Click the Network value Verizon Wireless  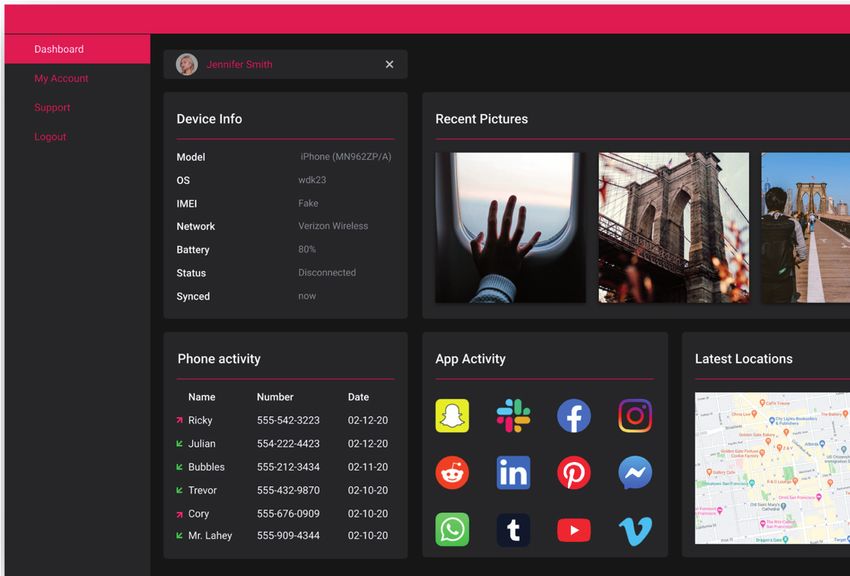[333, 226]
